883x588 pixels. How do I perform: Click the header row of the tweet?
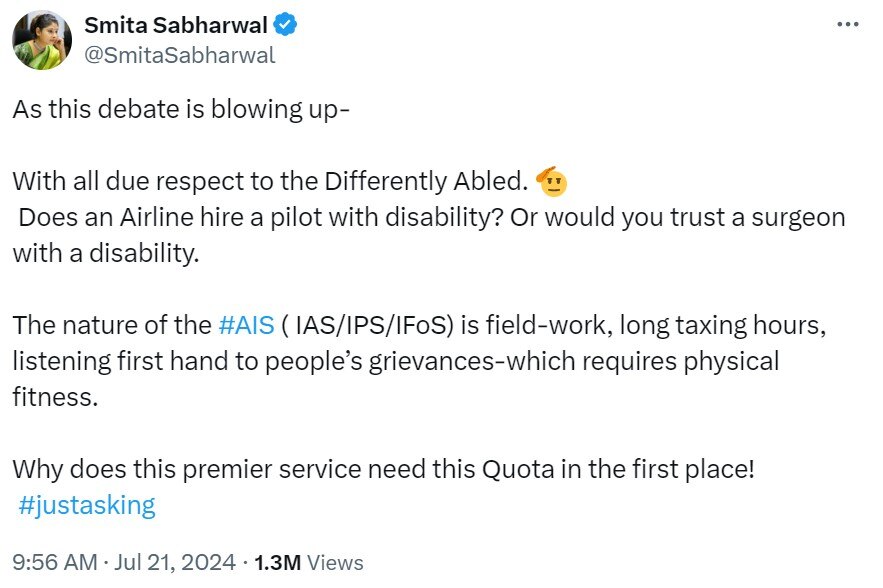pyautogui.click(x=440, y=38)
